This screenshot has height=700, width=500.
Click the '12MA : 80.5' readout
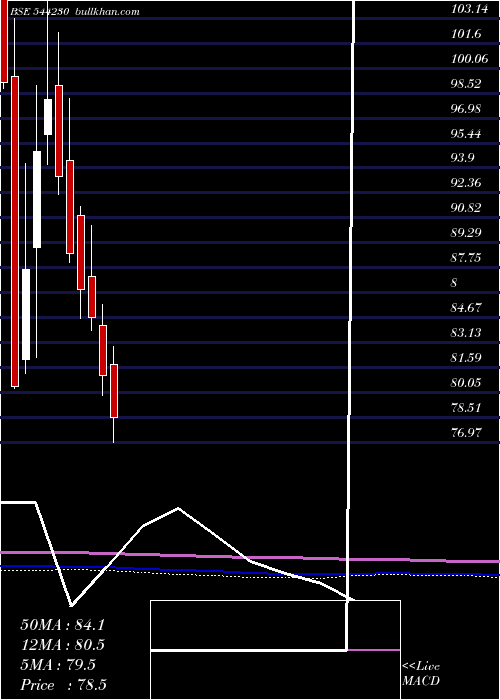pyautogui.click(x=62, y=645)
